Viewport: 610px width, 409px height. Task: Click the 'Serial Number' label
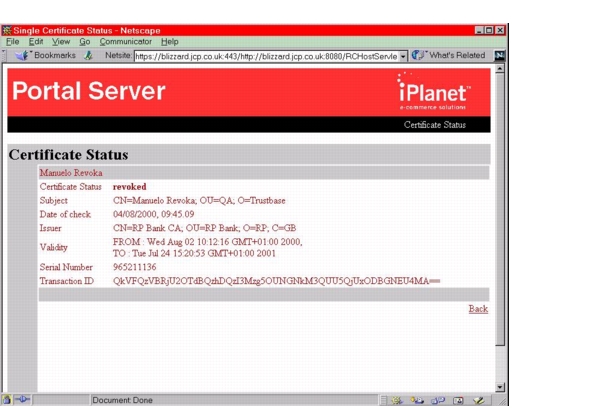coord(66,267)
